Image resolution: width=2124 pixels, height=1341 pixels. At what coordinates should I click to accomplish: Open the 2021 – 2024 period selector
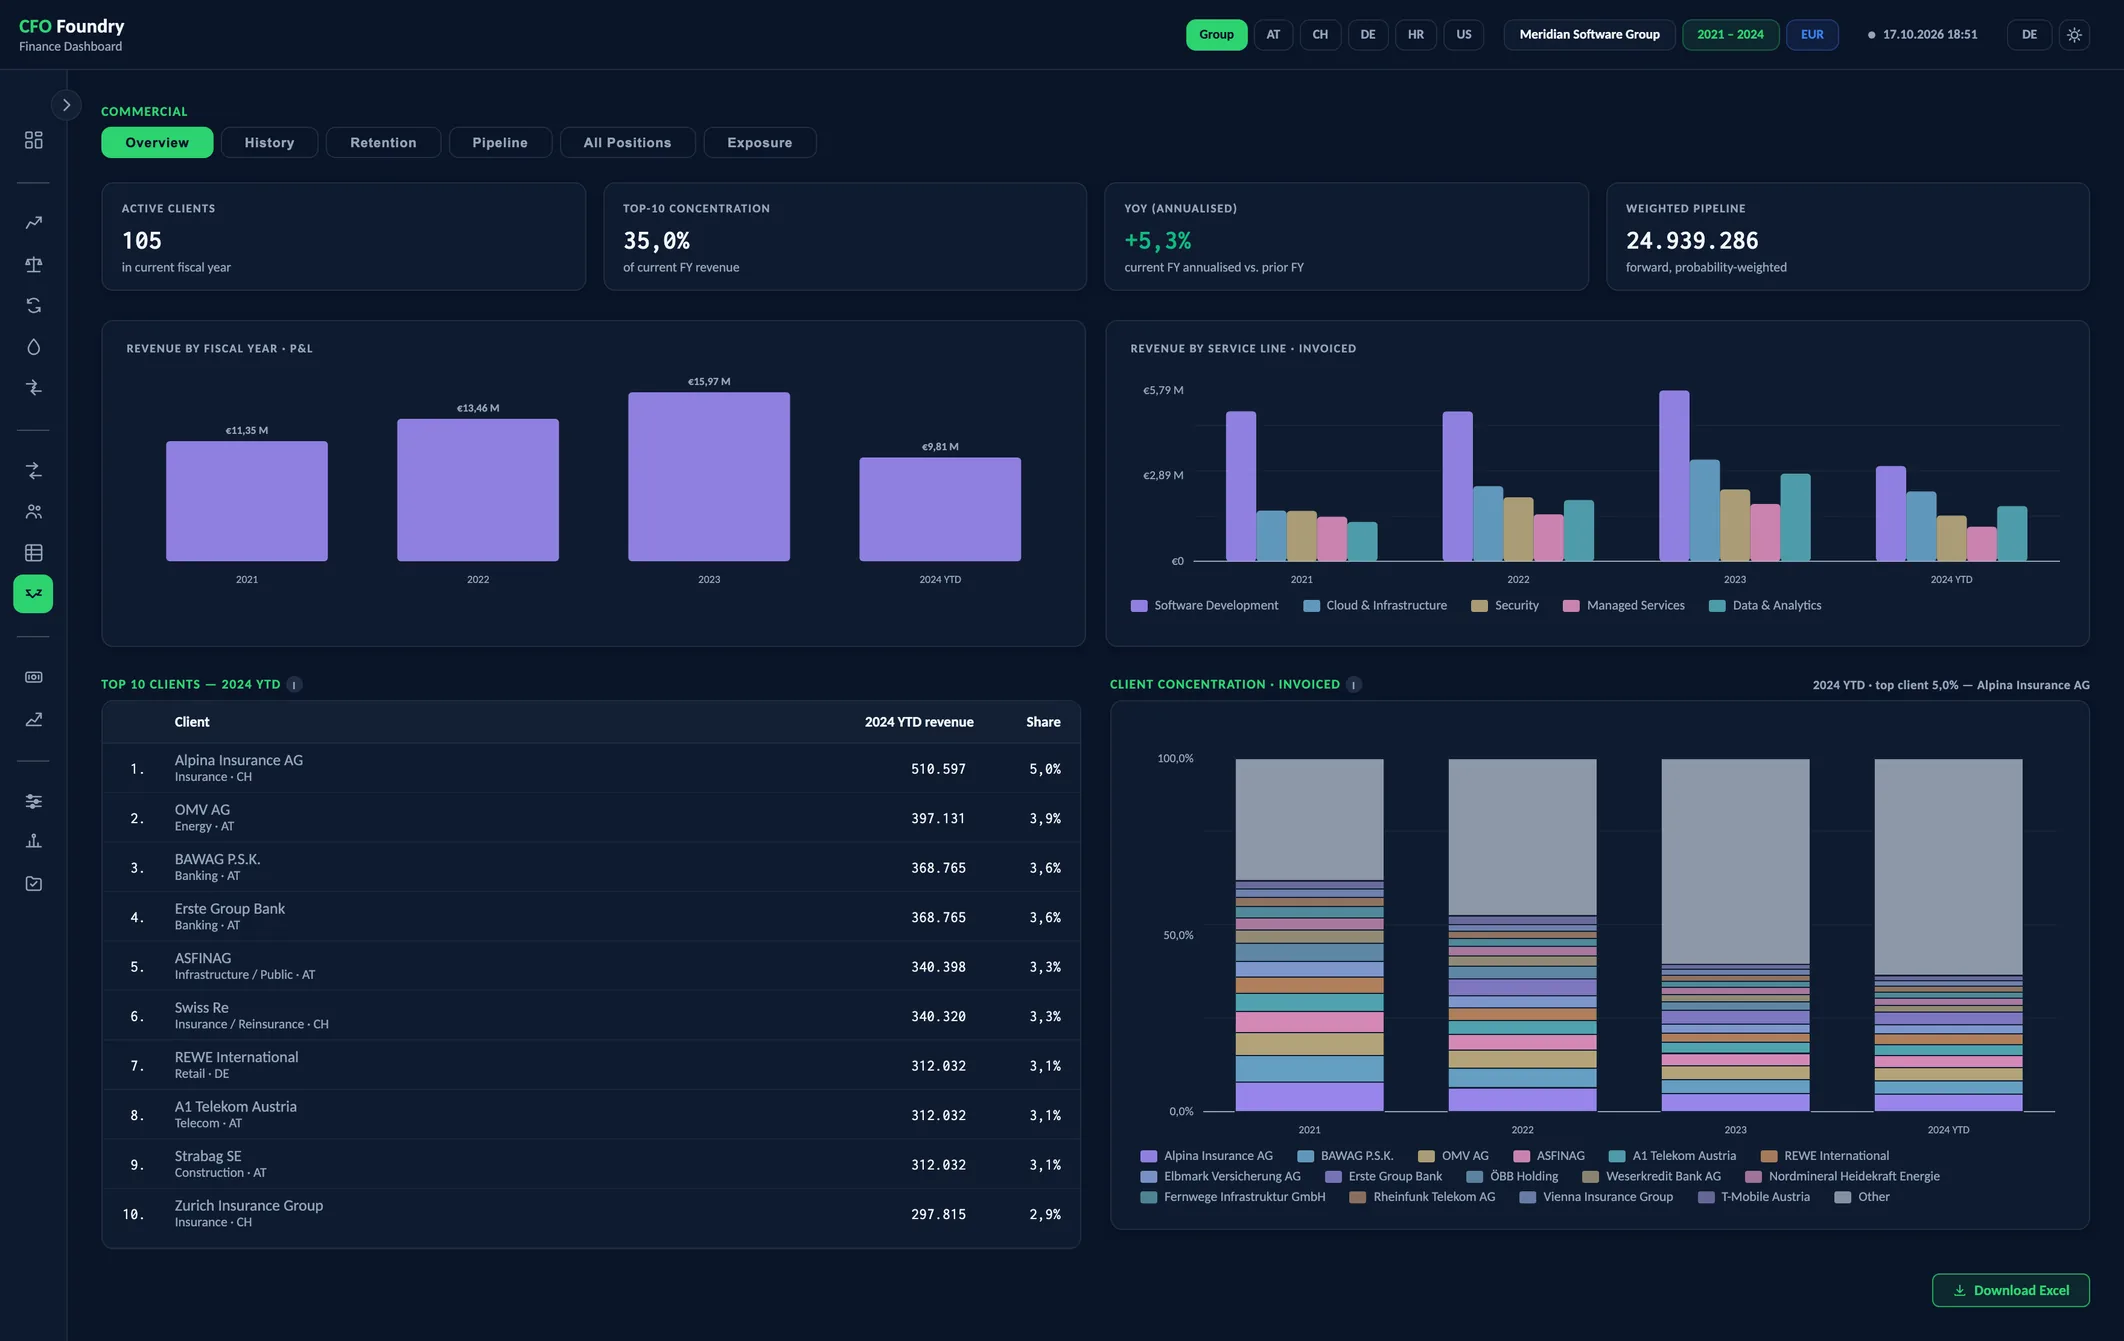(x=1730, y=34)
